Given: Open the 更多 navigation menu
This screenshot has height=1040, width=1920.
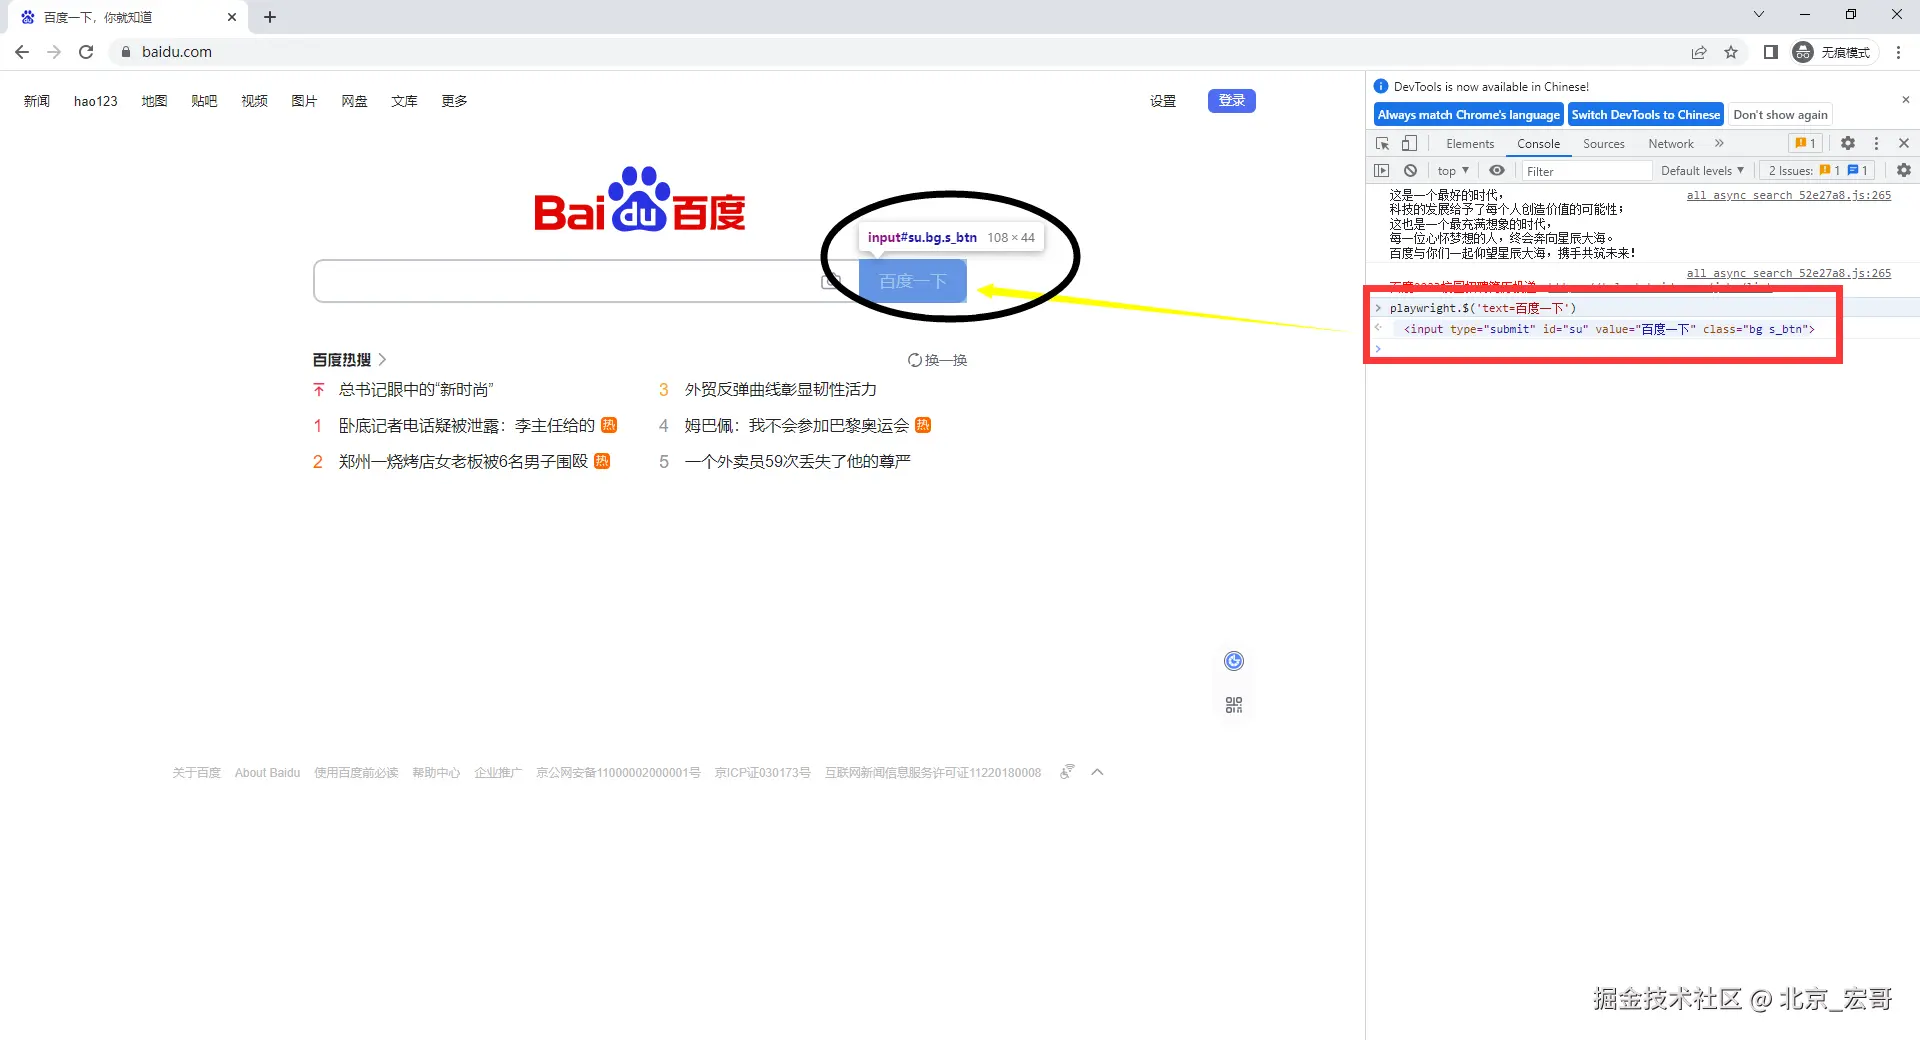Looking at the screenshot, I should tap(454, 101).
